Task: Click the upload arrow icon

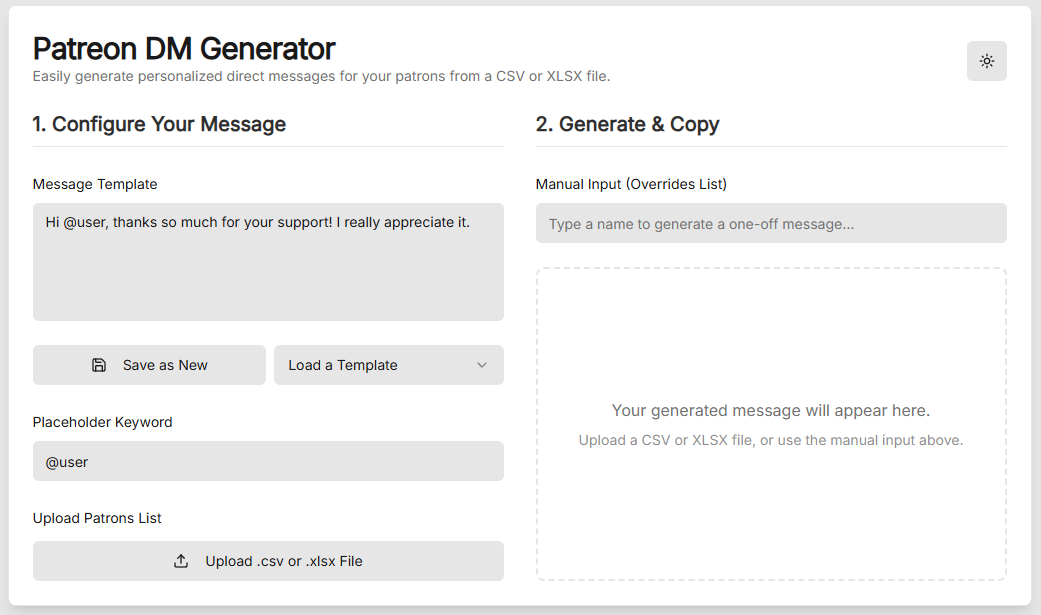Action: (x=181, y=561)
